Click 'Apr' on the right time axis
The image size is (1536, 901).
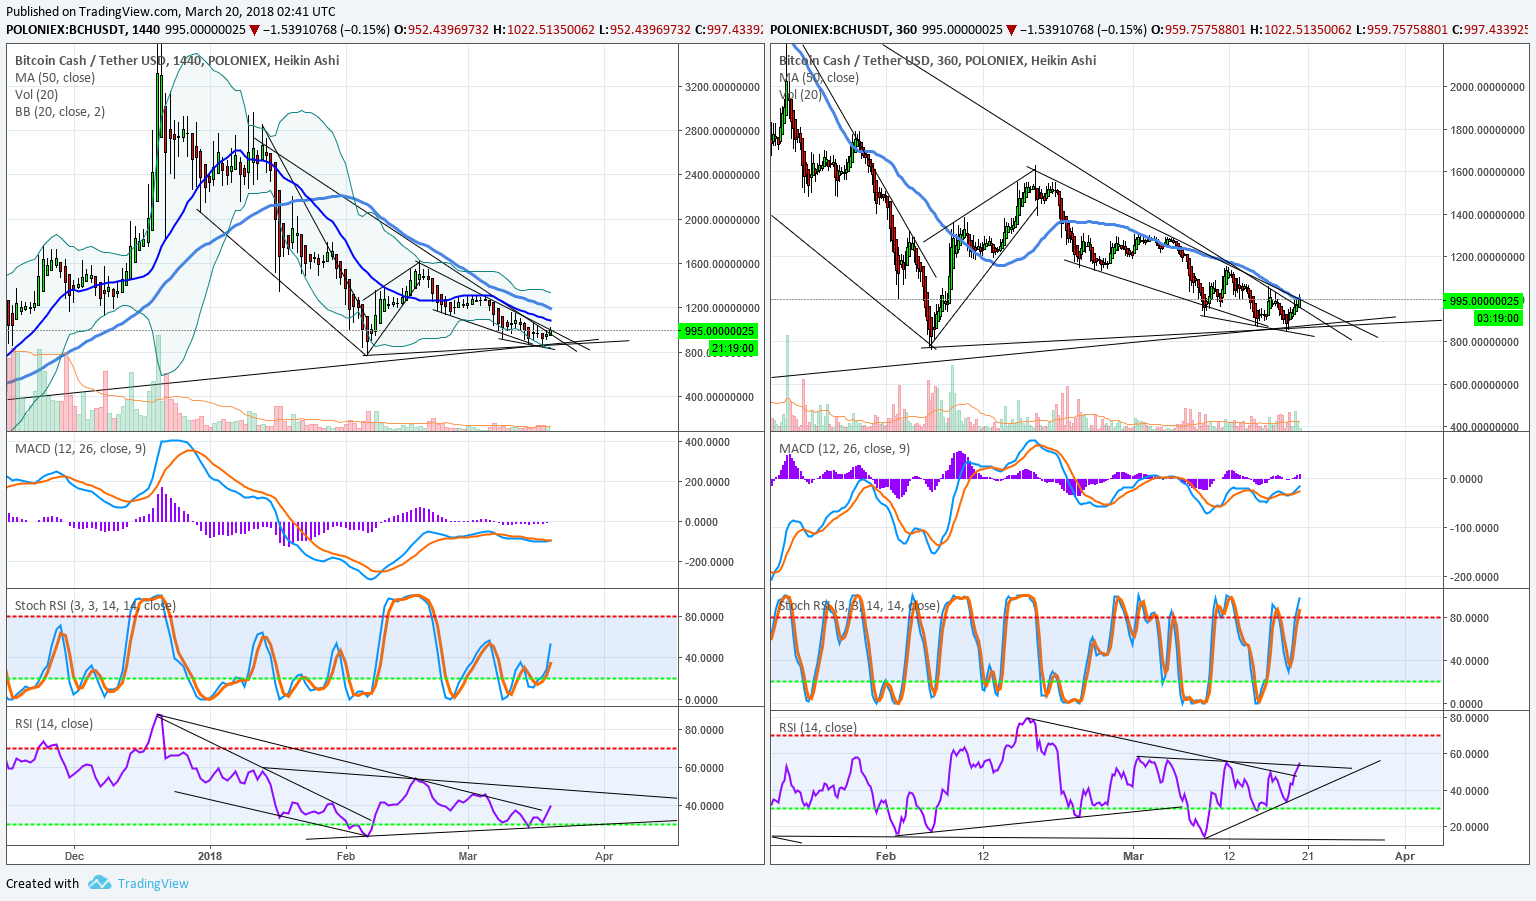tap(1405, 856)
